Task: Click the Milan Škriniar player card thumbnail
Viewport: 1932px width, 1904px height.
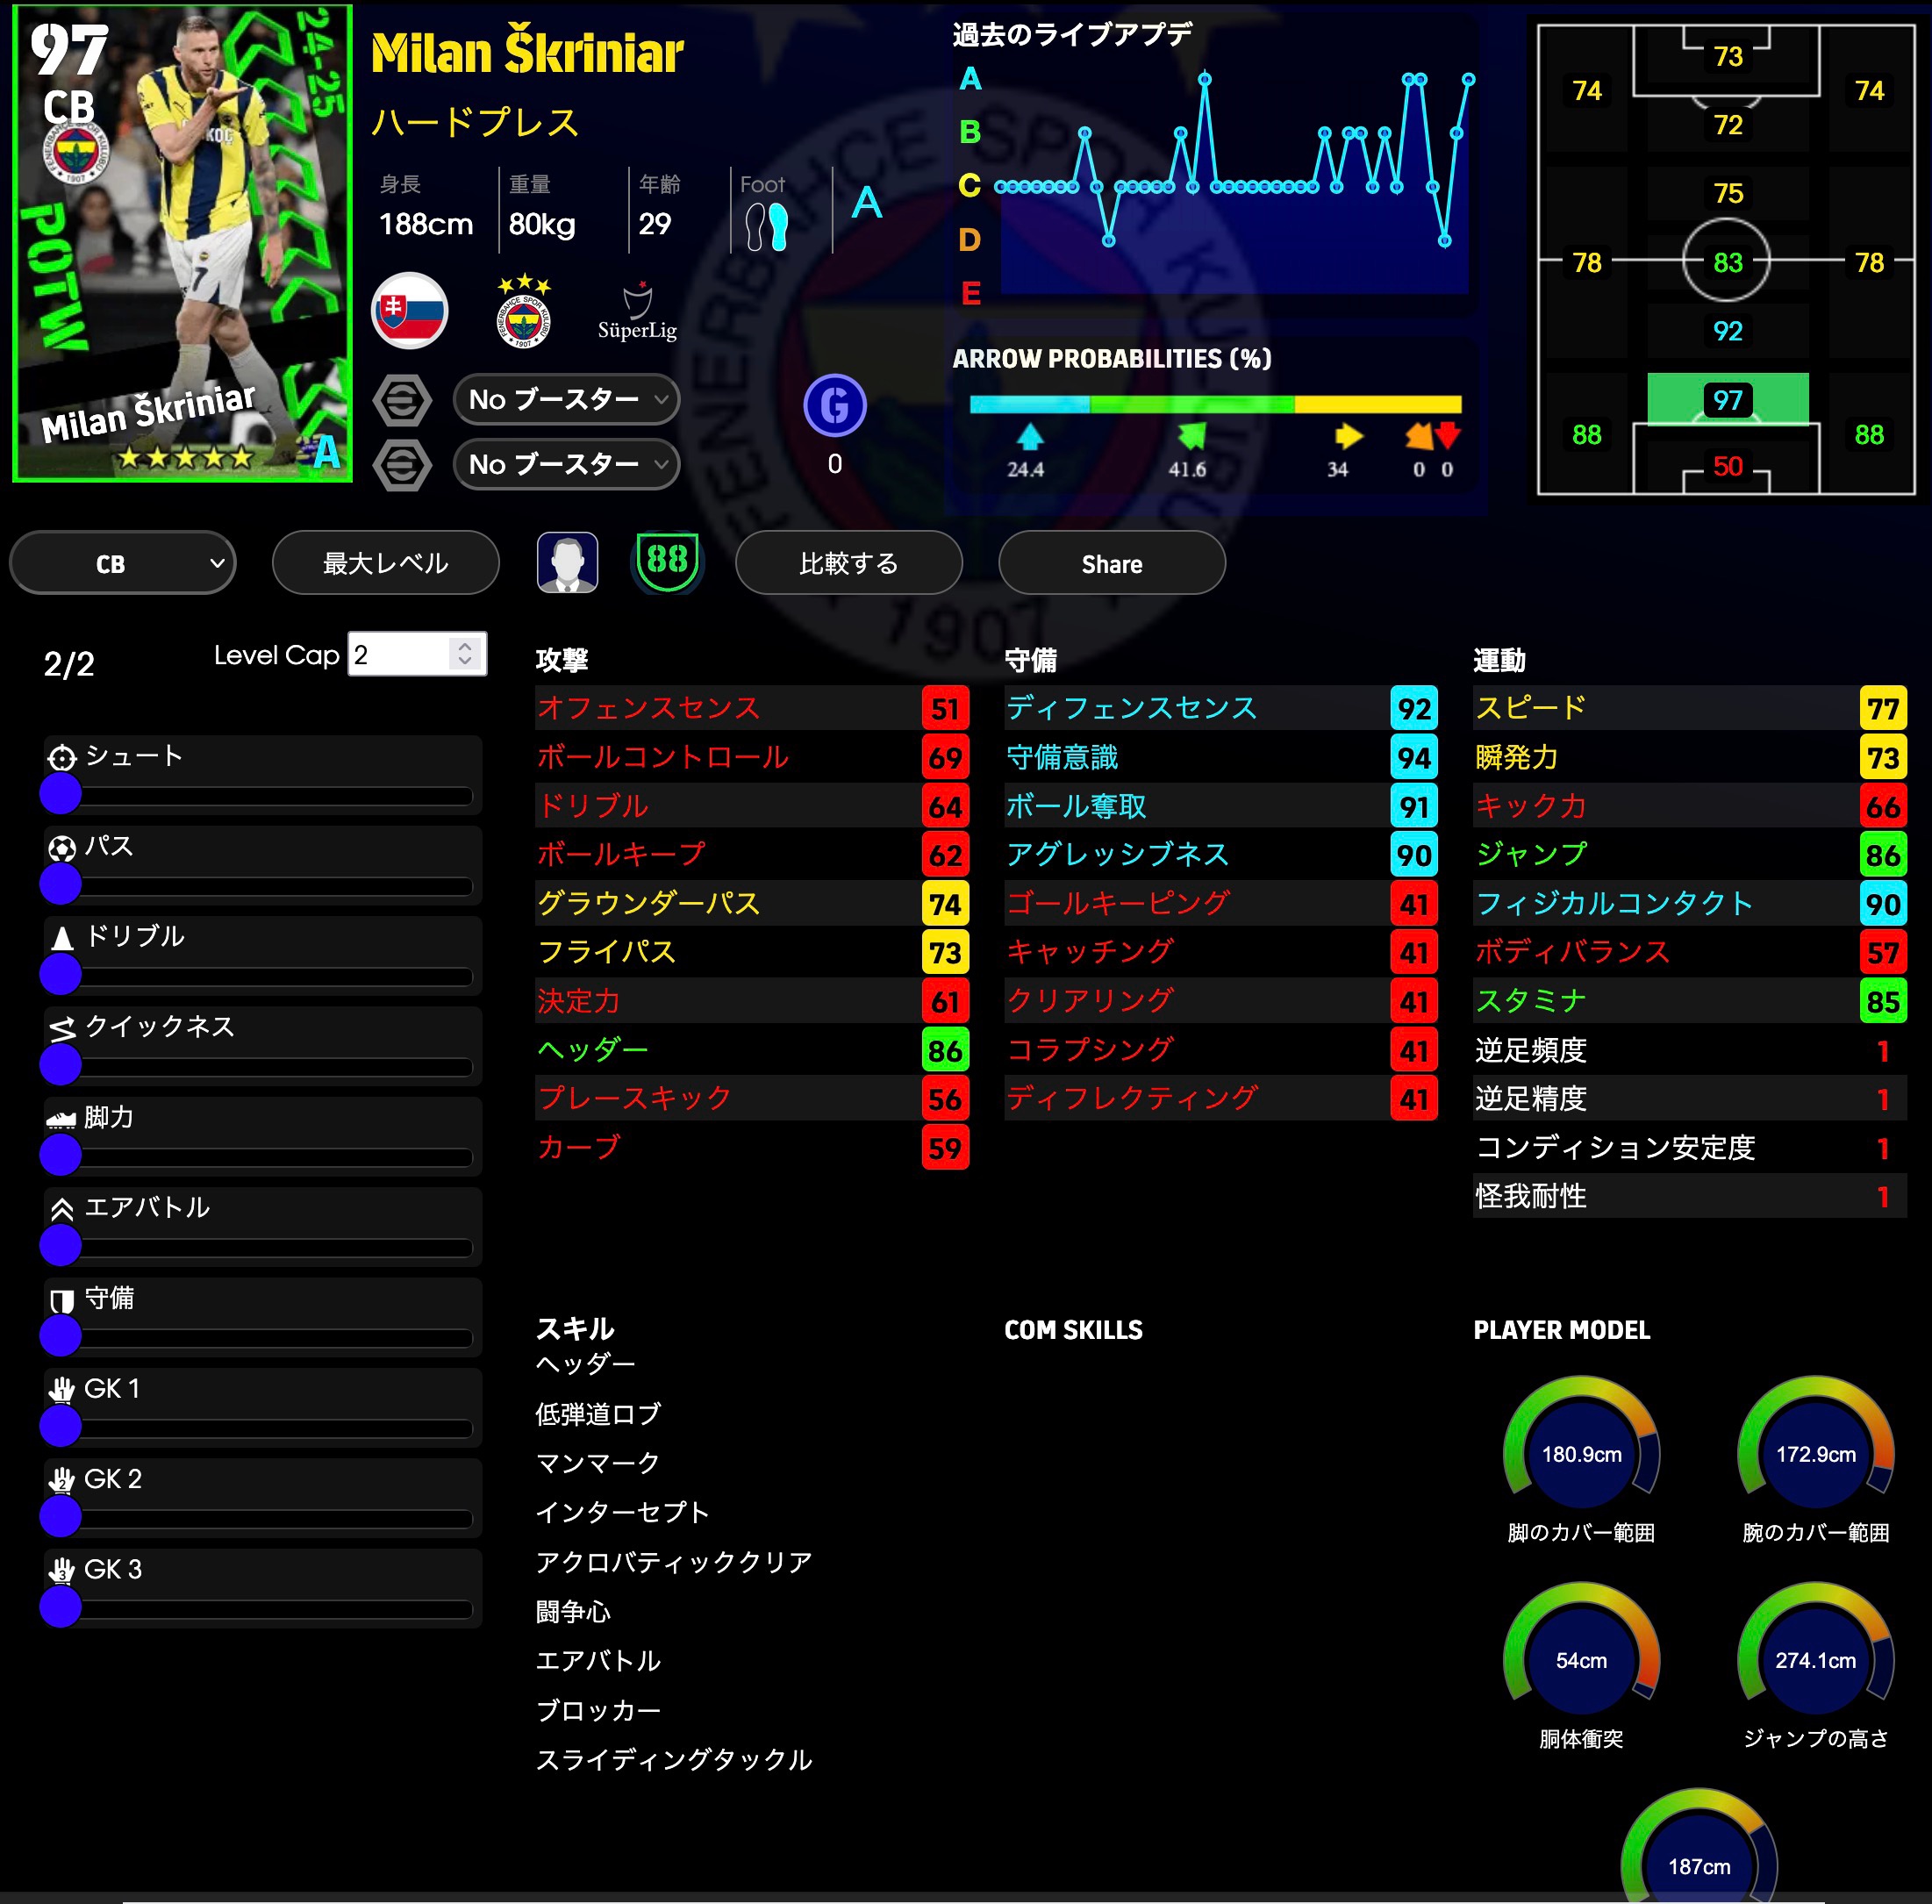Action: 182,243
